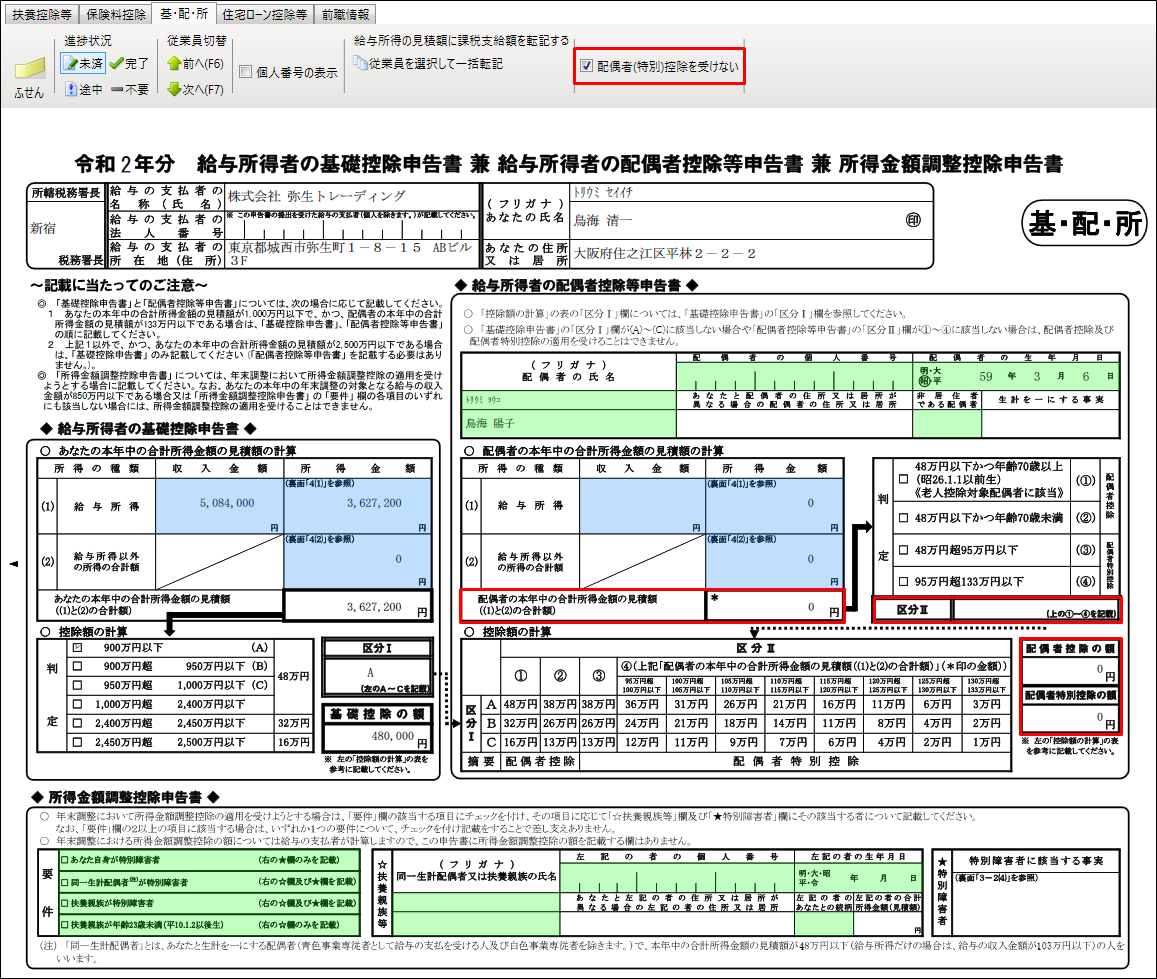
Task: Check 扶養親族が年齢23歳未満 requirement
Action: (65, 924)
